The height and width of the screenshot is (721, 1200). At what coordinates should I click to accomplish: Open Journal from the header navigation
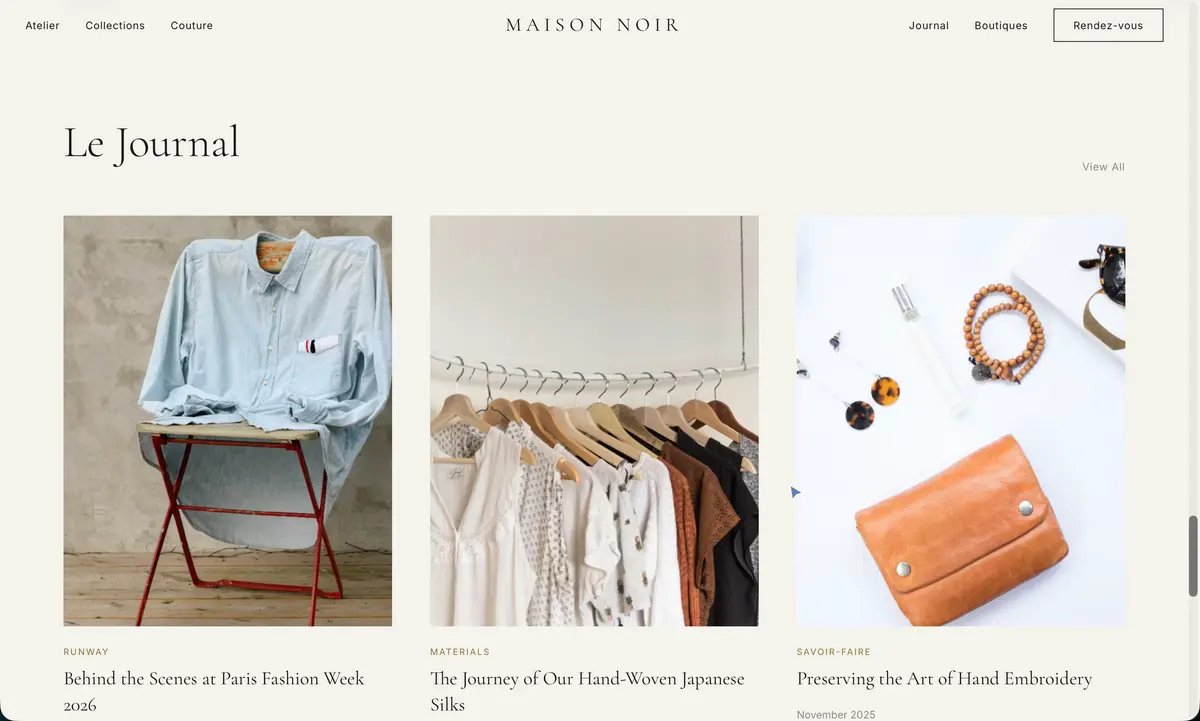(x=929, y=25)
